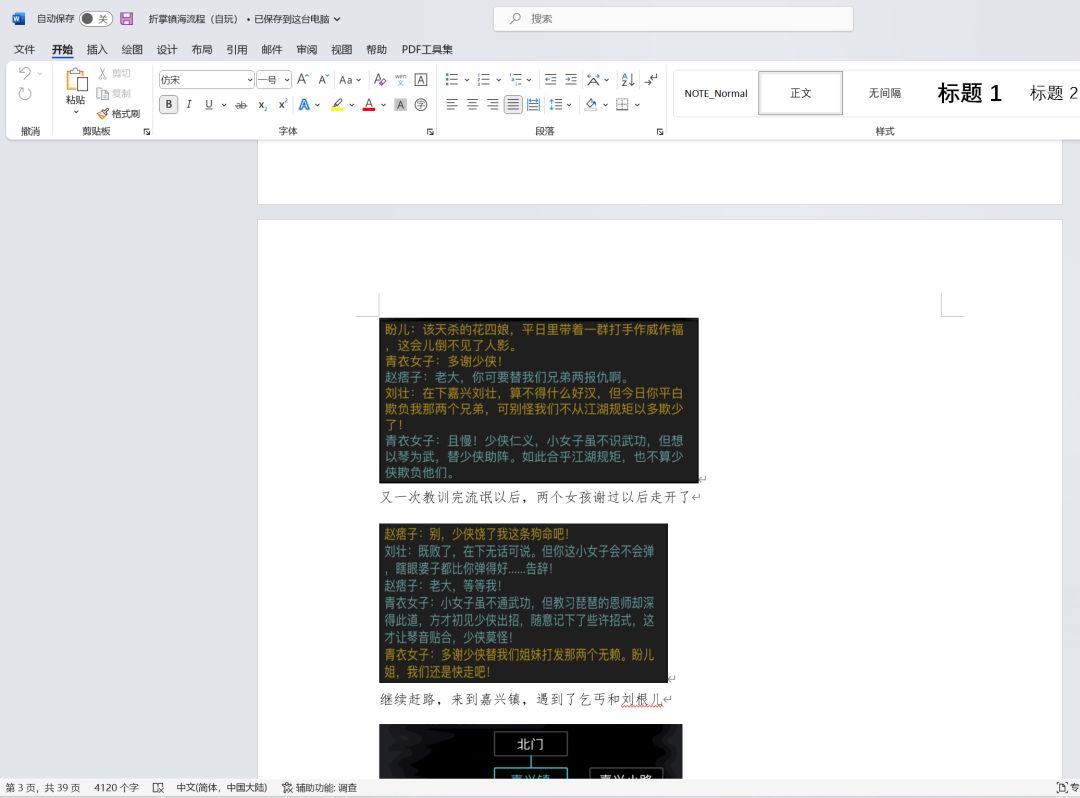Screen dimensions: 1080x798
Task: Align text right
Action: (492, 105)
